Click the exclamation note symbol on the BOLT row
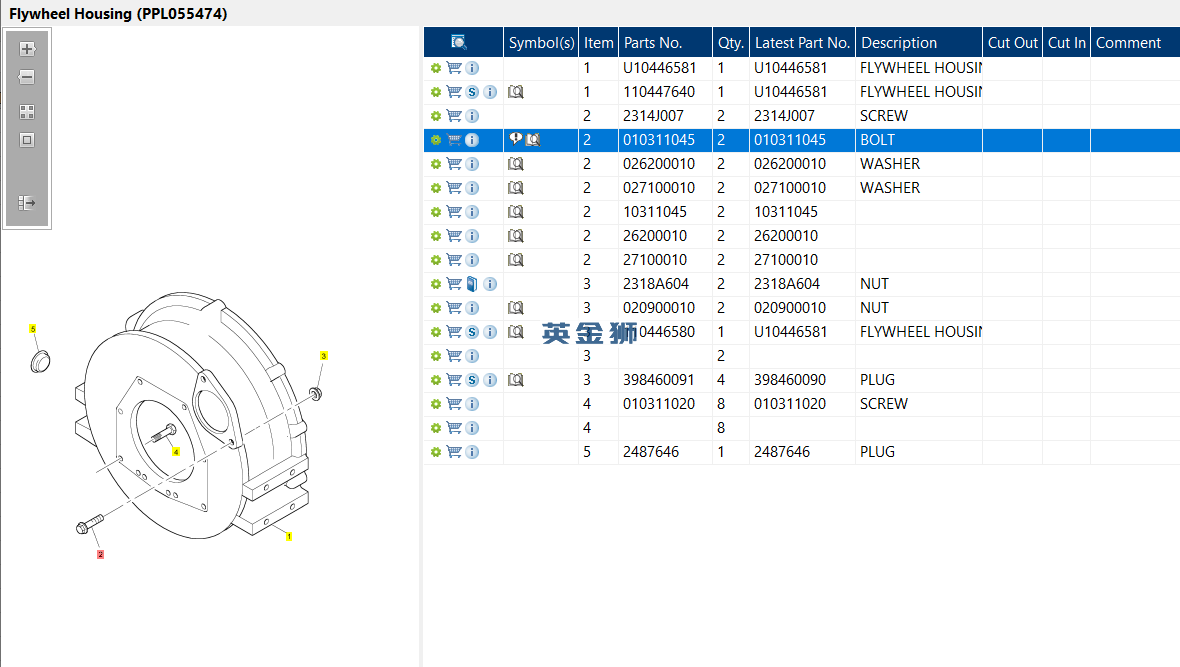1180x667 pixels. click(x=515, y=139)
